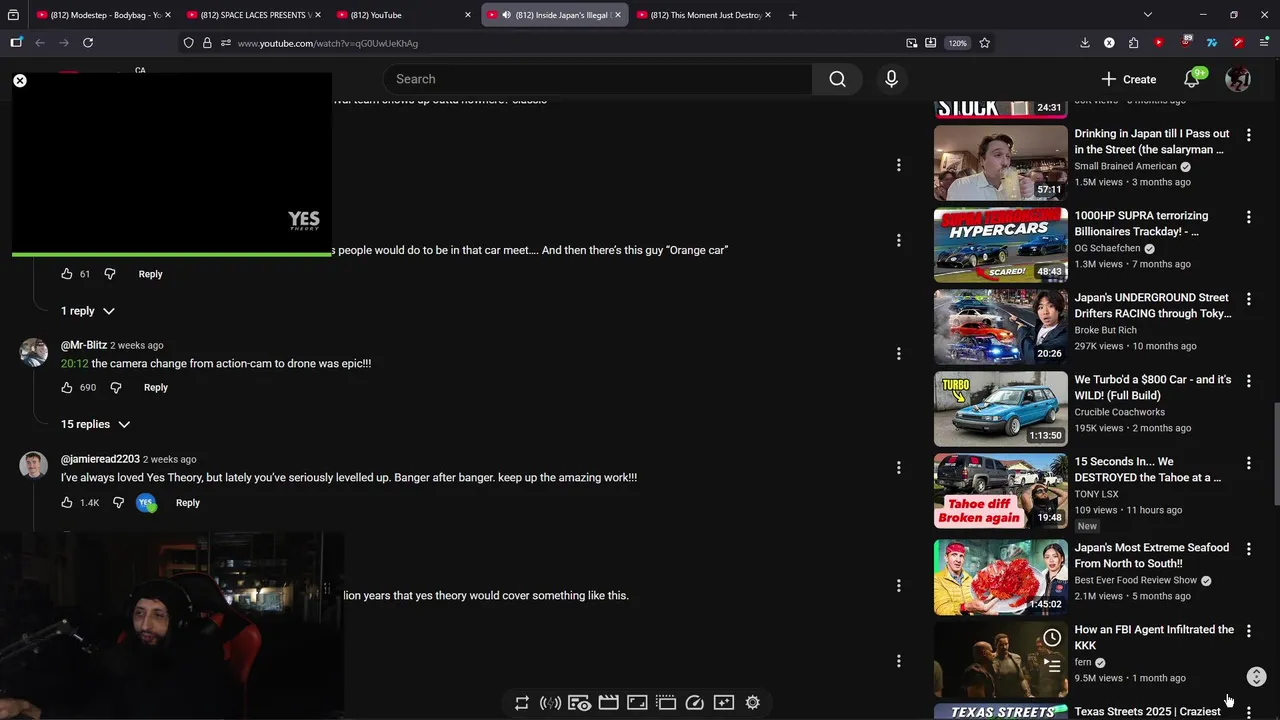1280x720 pixels.
Task: Switch to the SPACE LACES PRESENTS tab
Action: (x=255, y=15)
